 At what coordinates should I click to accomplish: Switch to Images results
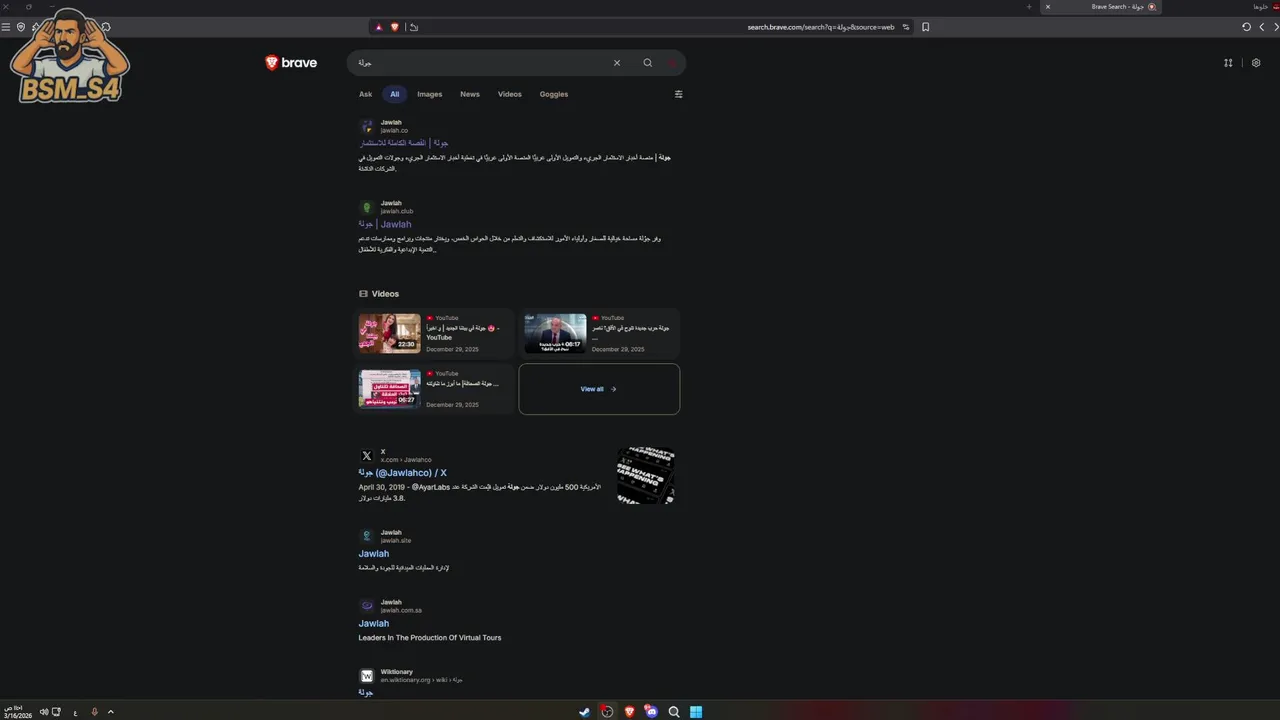click(x=429, y=94)
